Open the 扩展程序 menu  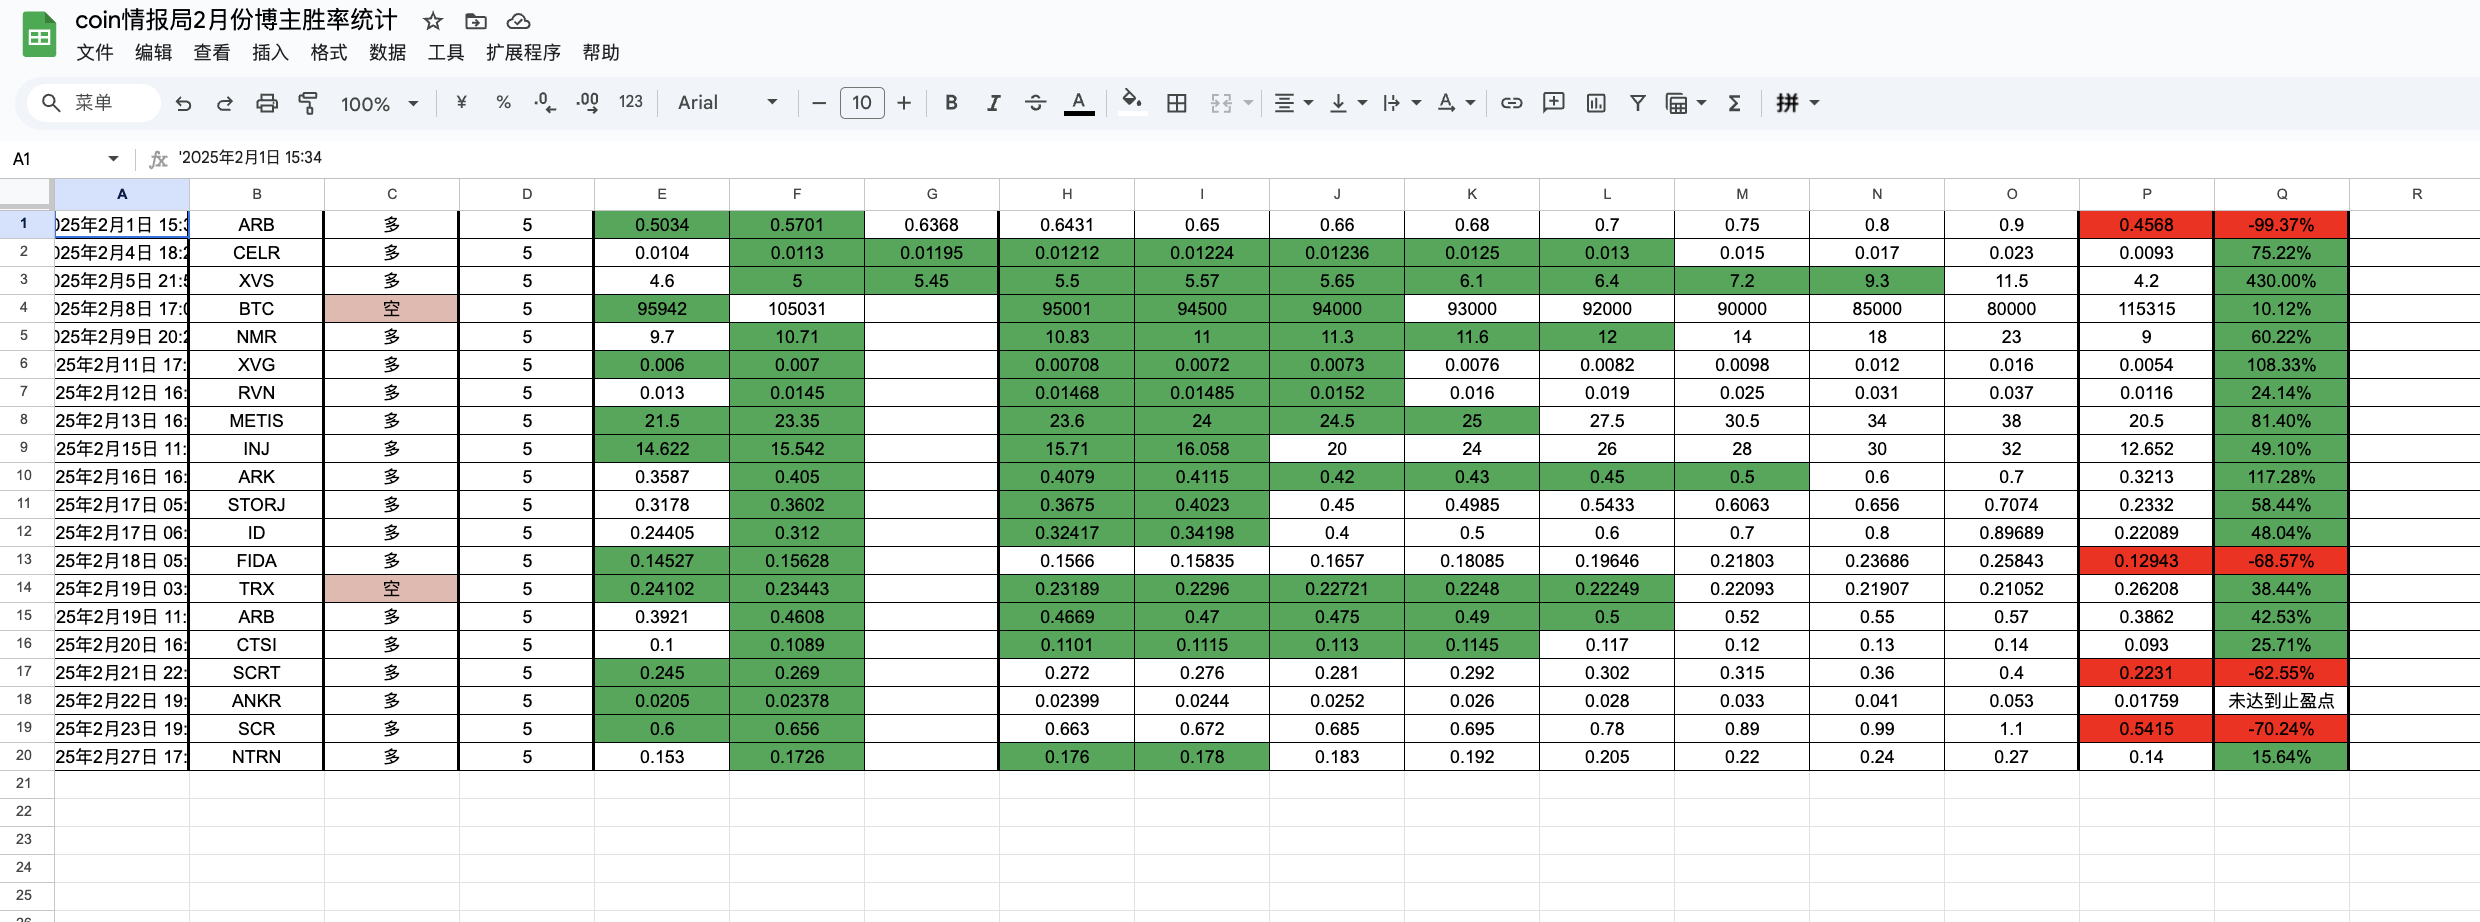[523, 53]
